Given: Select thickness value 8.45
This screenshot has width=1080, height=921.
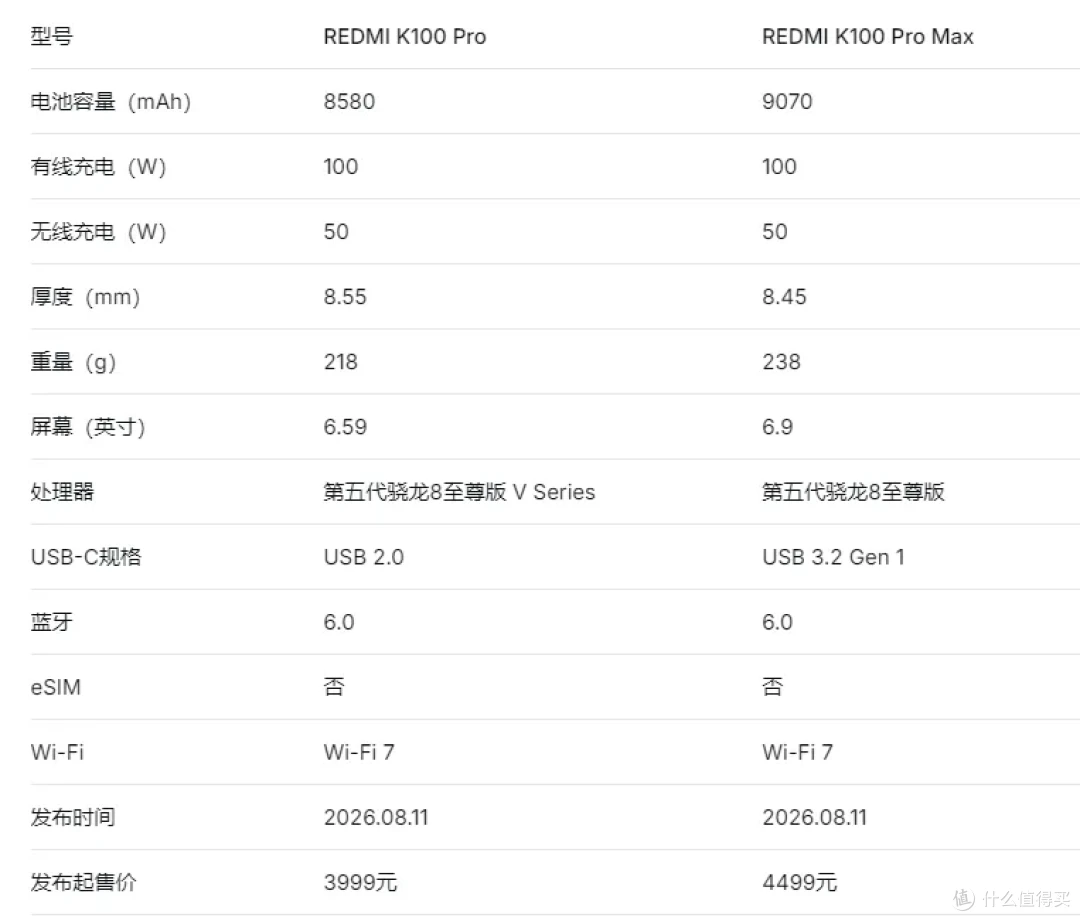Looking at the screenshot, I should [x=784, y=297].
